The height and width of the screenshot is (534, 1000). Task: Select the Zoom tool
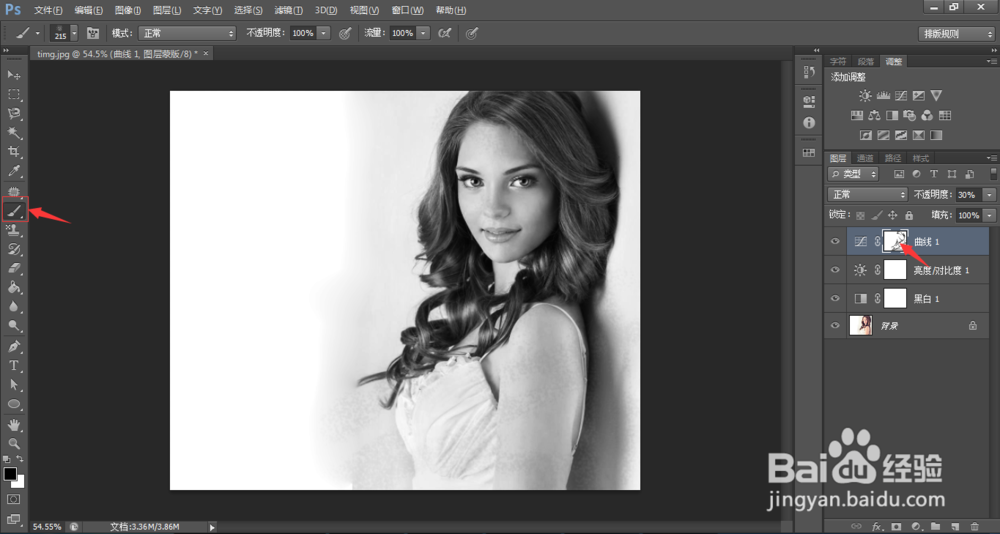[x=14, y=444]
